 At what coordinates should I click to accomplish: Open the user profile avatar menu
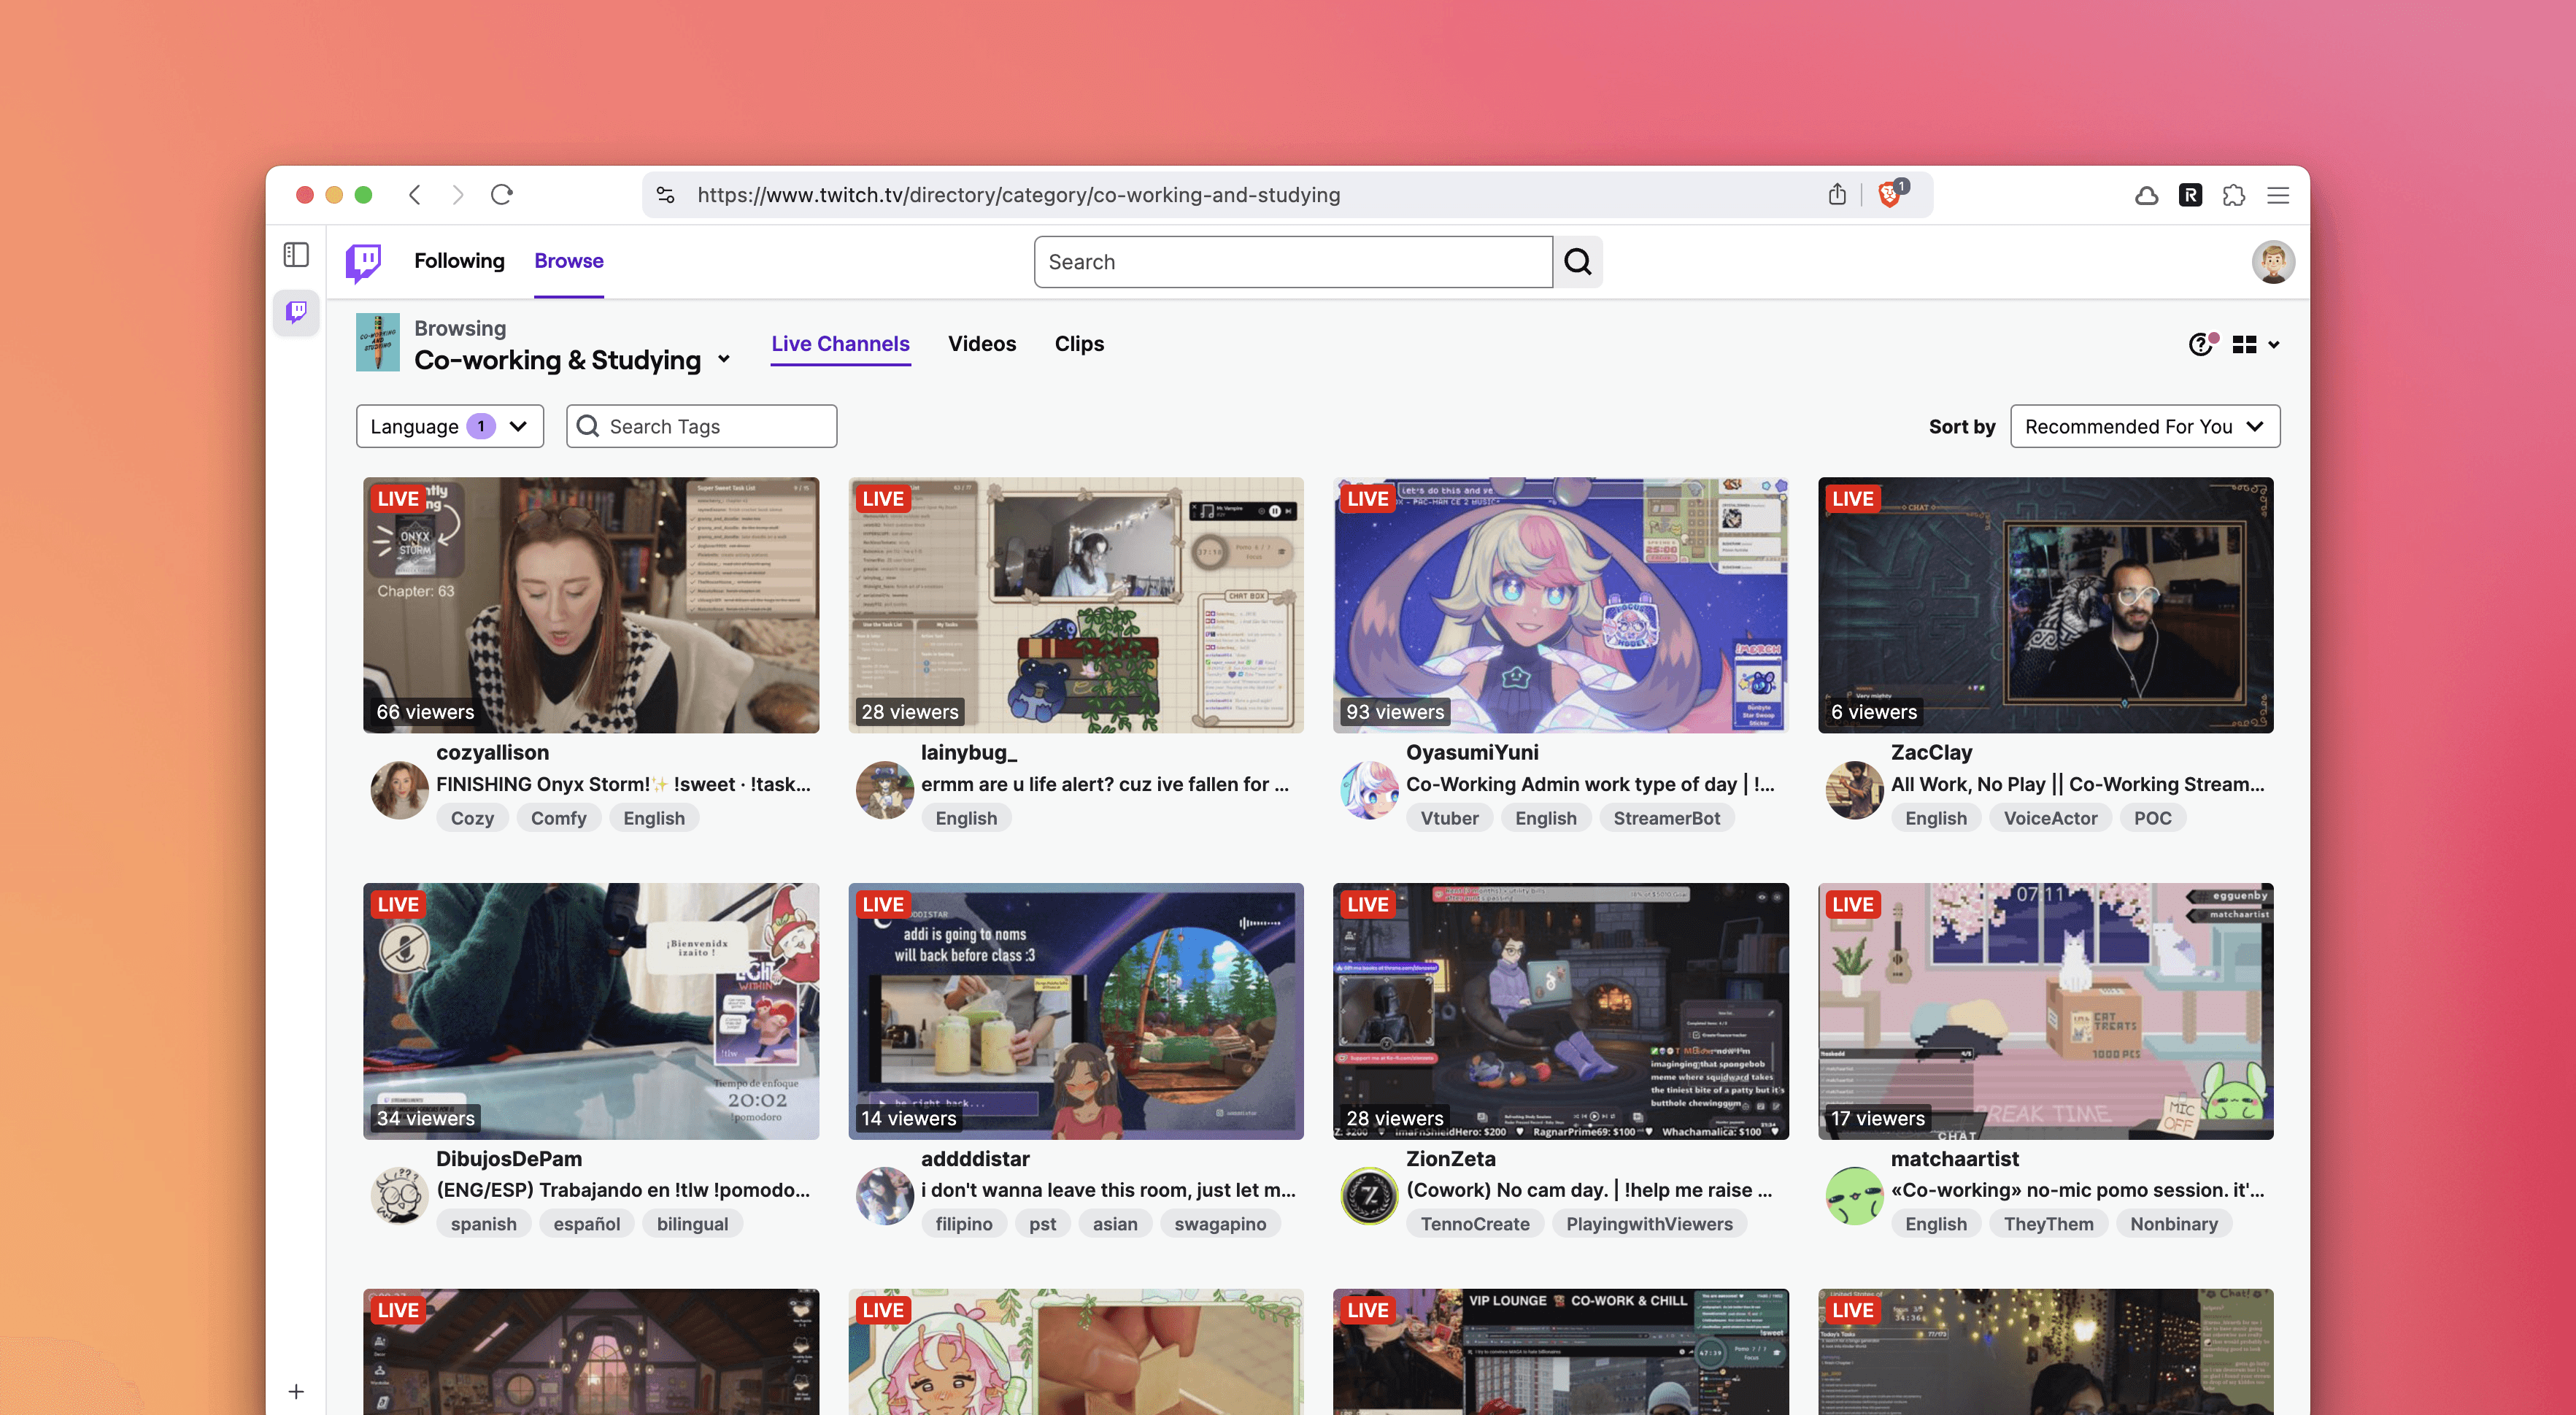coord(2273,262)
